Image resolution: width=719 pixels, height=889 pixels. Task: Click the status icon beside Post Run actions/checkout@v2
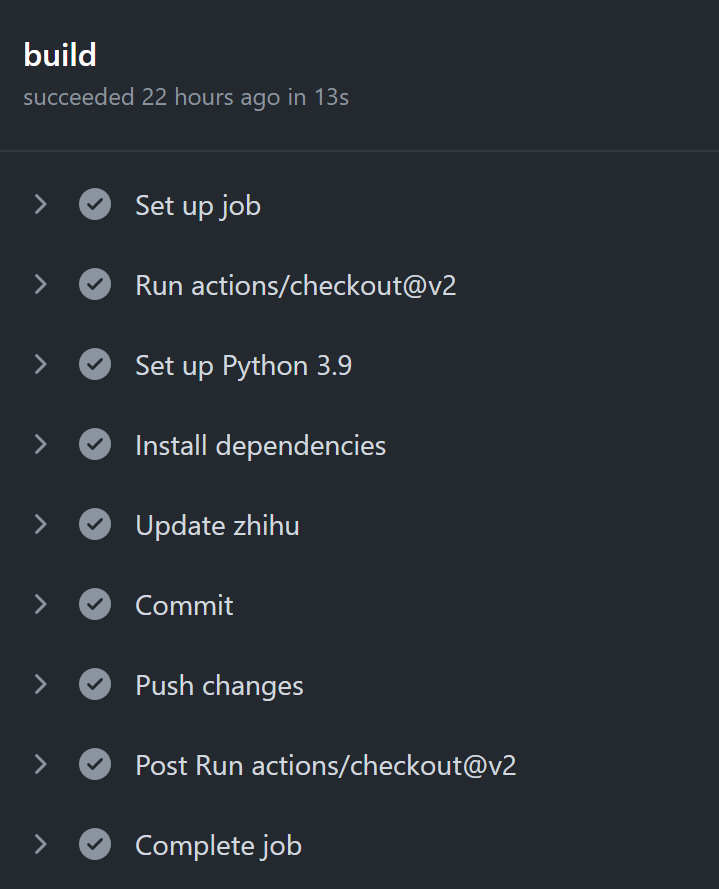95,765
